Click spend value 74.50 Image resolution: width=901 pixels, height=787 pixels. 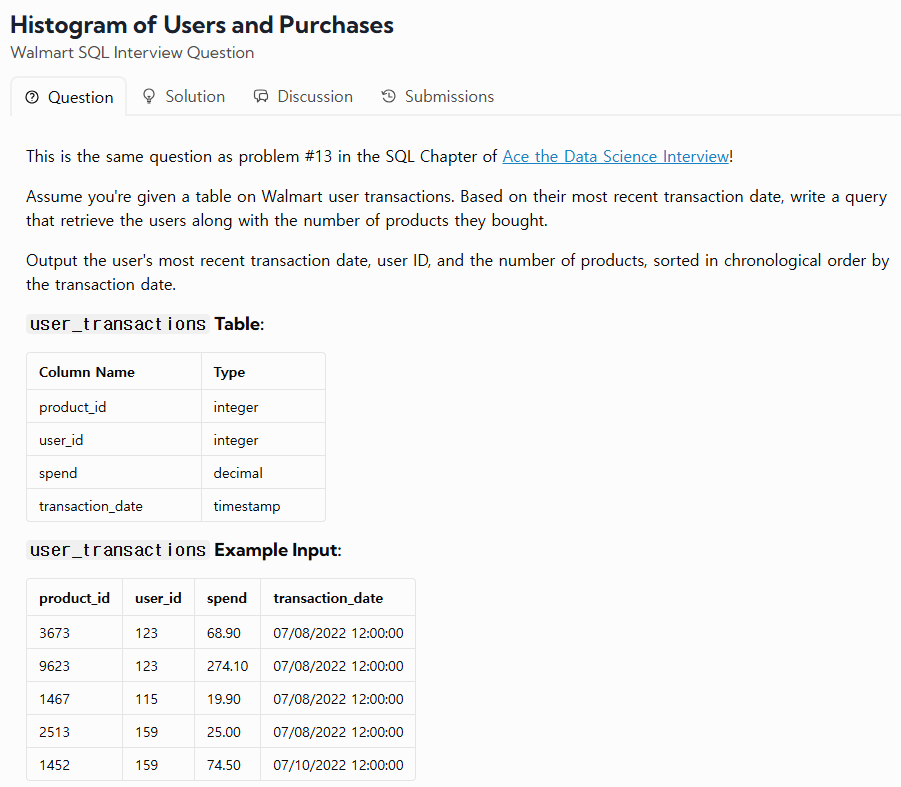pos(227,765)
